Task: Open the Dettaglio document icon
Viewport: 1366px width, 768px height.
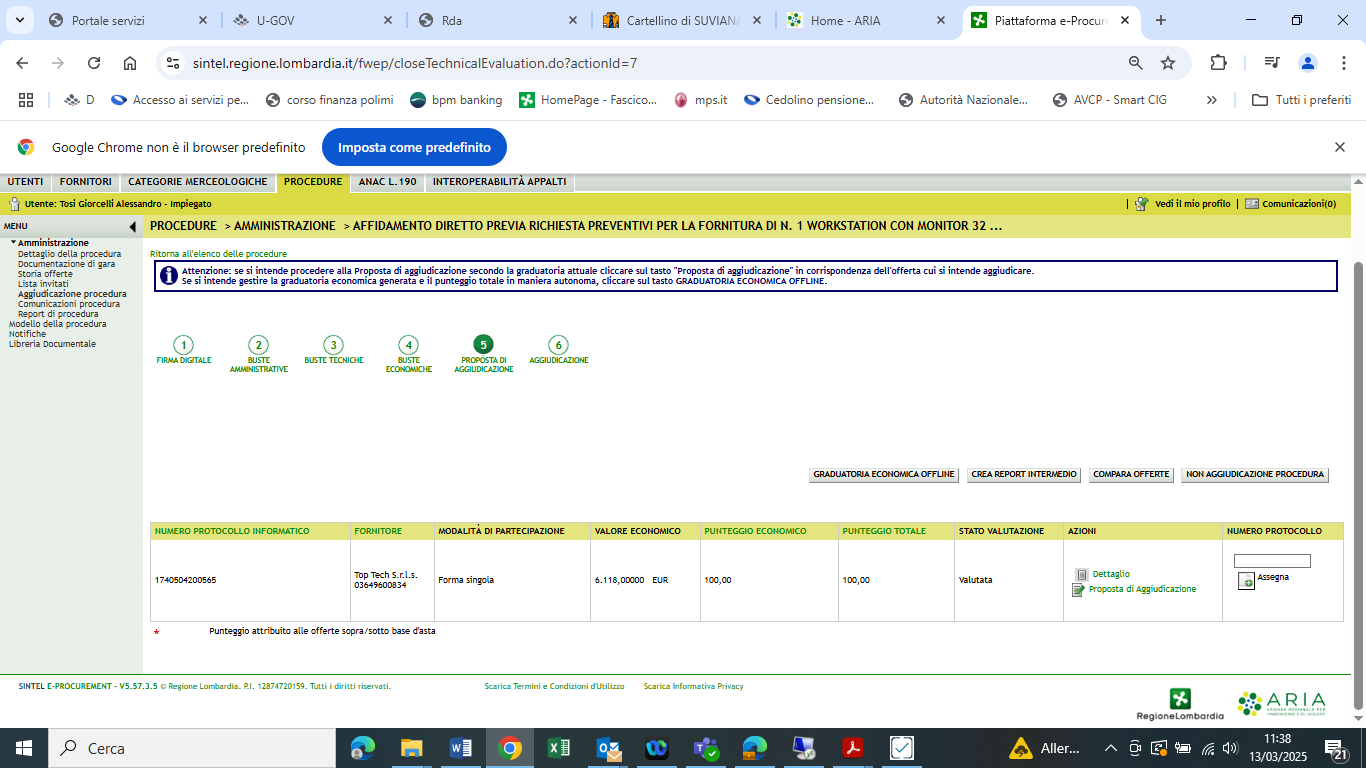Action: [x=1081, y=574]
